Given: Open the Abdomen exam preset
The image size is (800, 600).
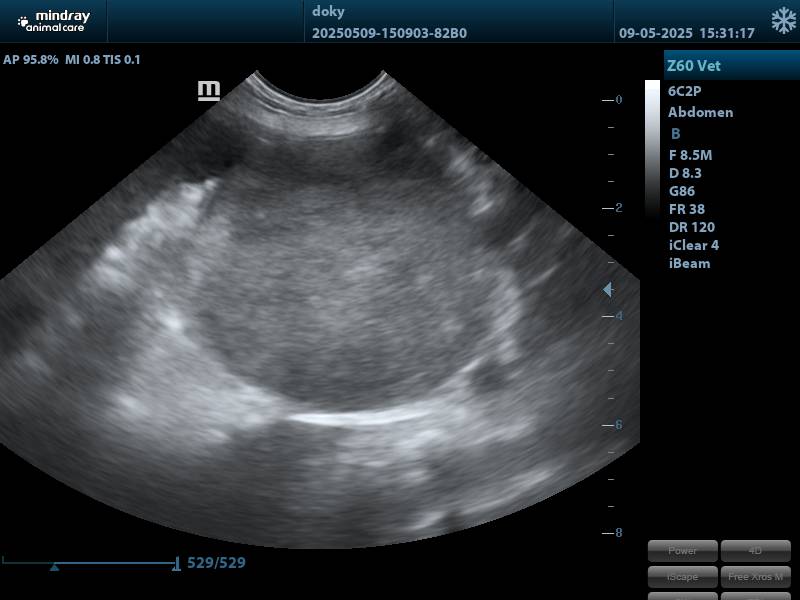Looking at the screenshot, I should [700, 112].
